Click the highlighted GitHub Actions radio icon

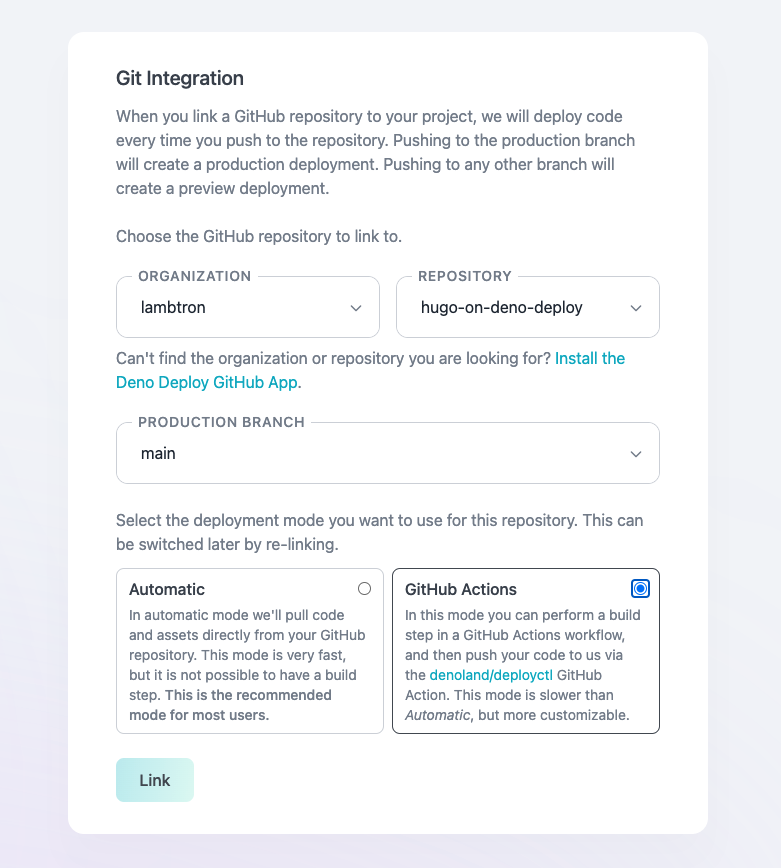pyautogui.click(x=640, y=589)
